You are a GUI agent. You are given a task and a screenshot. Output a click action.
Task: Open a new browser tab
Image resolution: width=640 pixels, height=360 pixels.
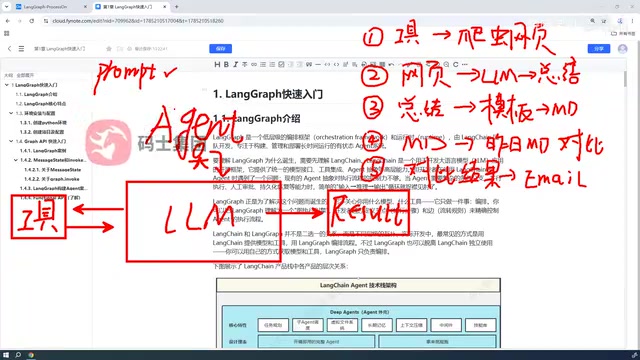[x=177, y=7]
